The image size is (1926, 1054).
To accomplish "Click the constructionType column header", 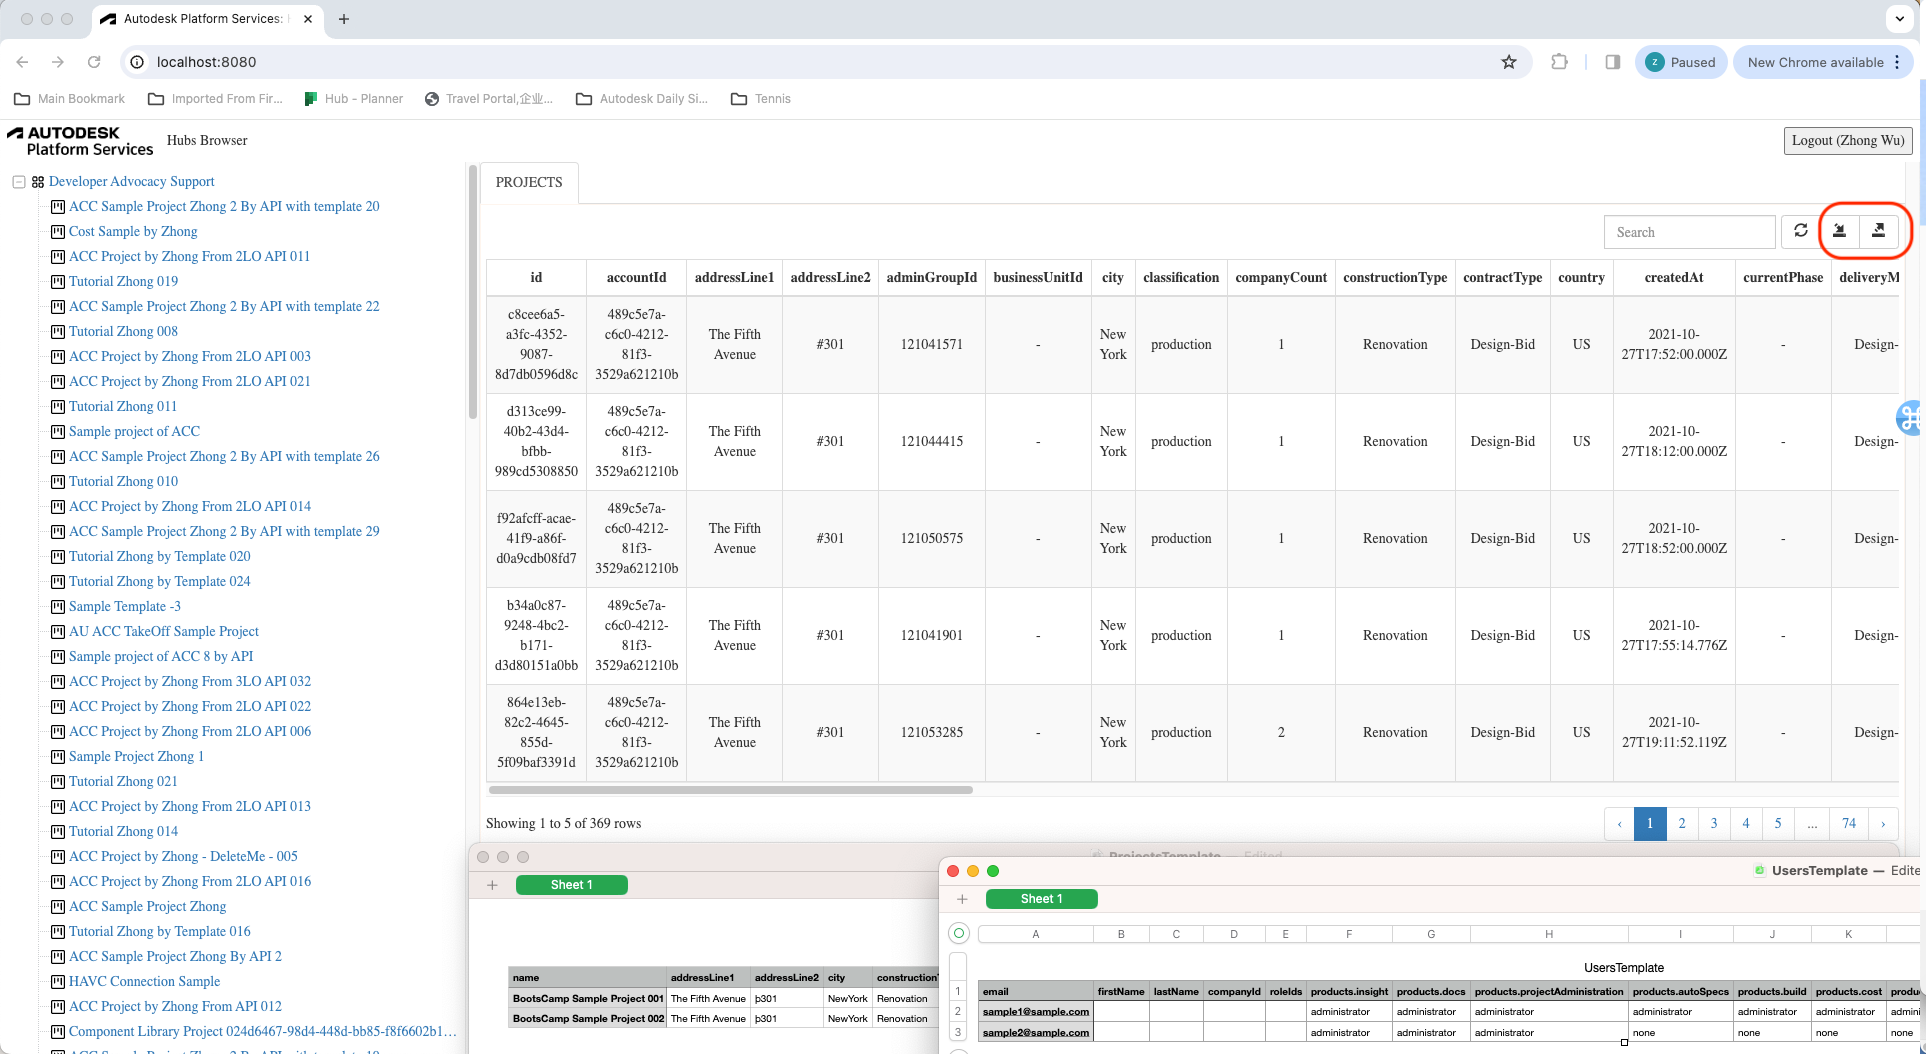I will coord(1395,278).
